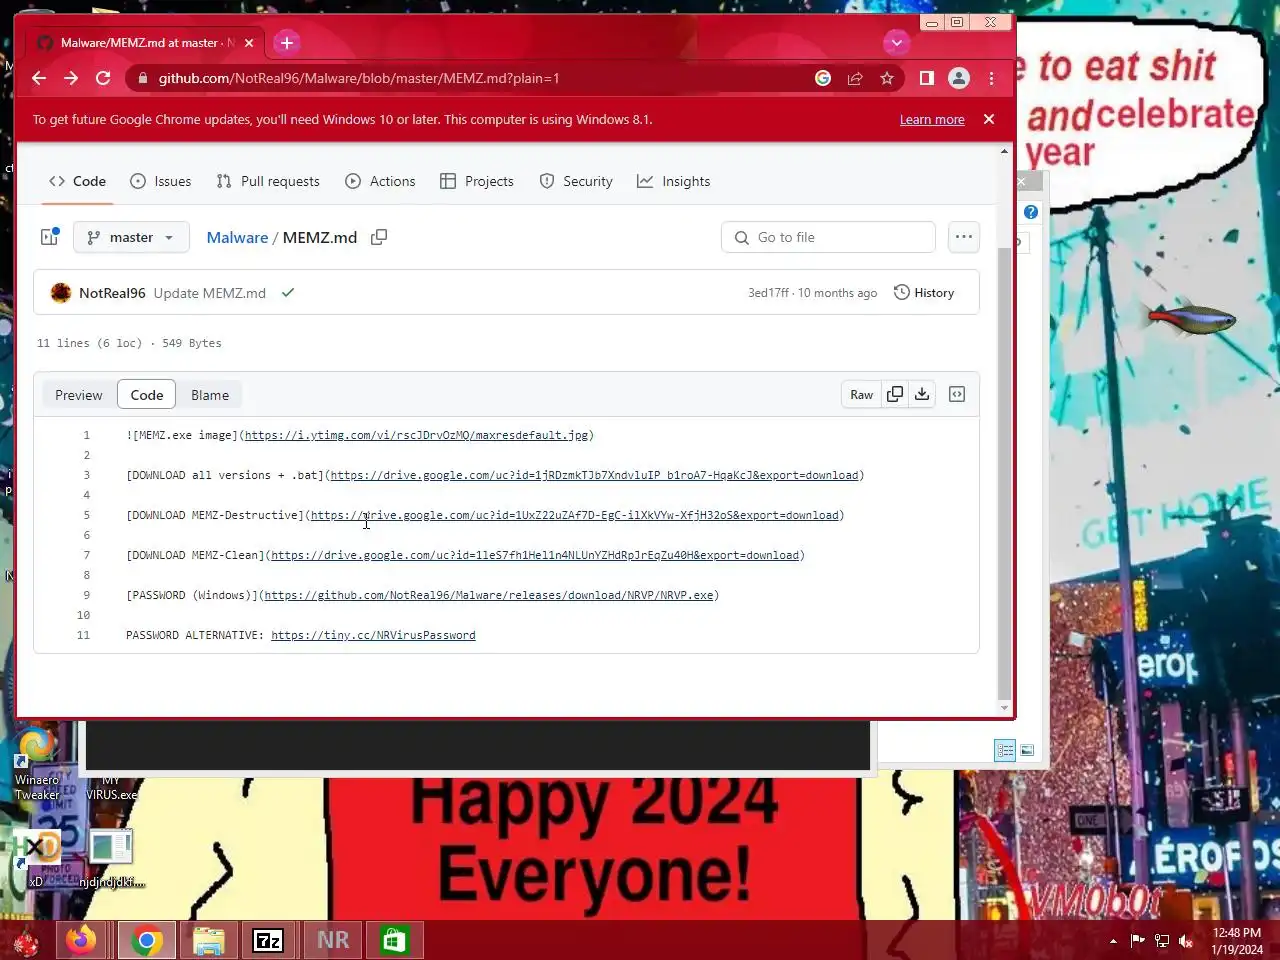Open the tab search chevron in Chrome
Image resolution: width=1280 pixels, height=960 pixels.
pyautogui.click(x=896, y=43)
